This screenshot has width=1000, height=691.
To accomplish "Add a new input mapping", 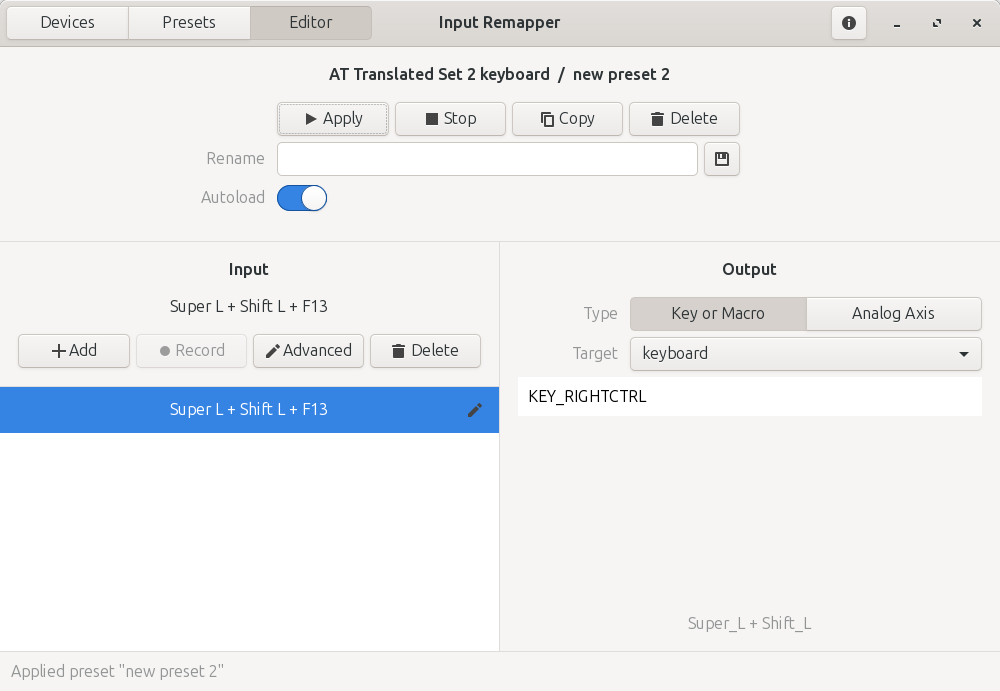I will click(74, 350).
